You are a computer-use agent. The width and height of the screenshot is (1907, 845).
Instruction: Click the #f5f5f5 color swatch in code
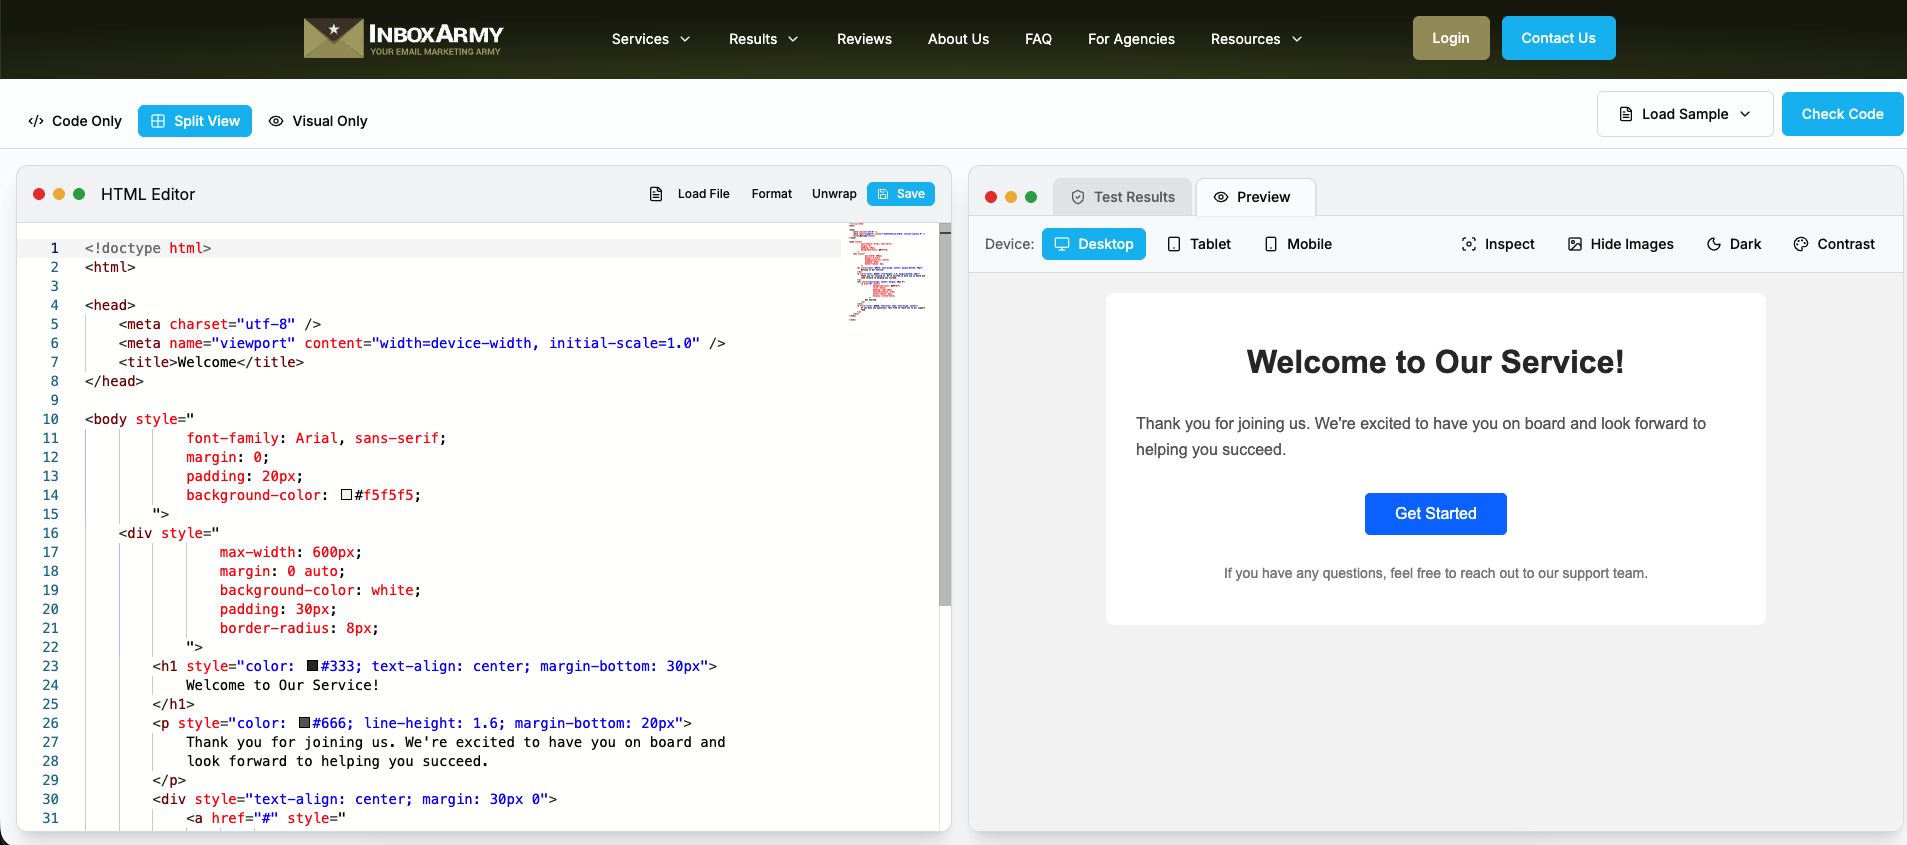346,495
